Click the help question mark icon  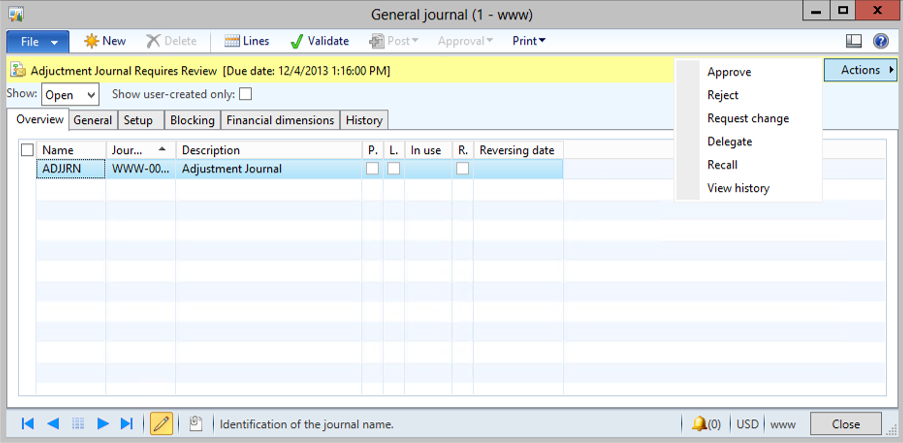(881, 41)
